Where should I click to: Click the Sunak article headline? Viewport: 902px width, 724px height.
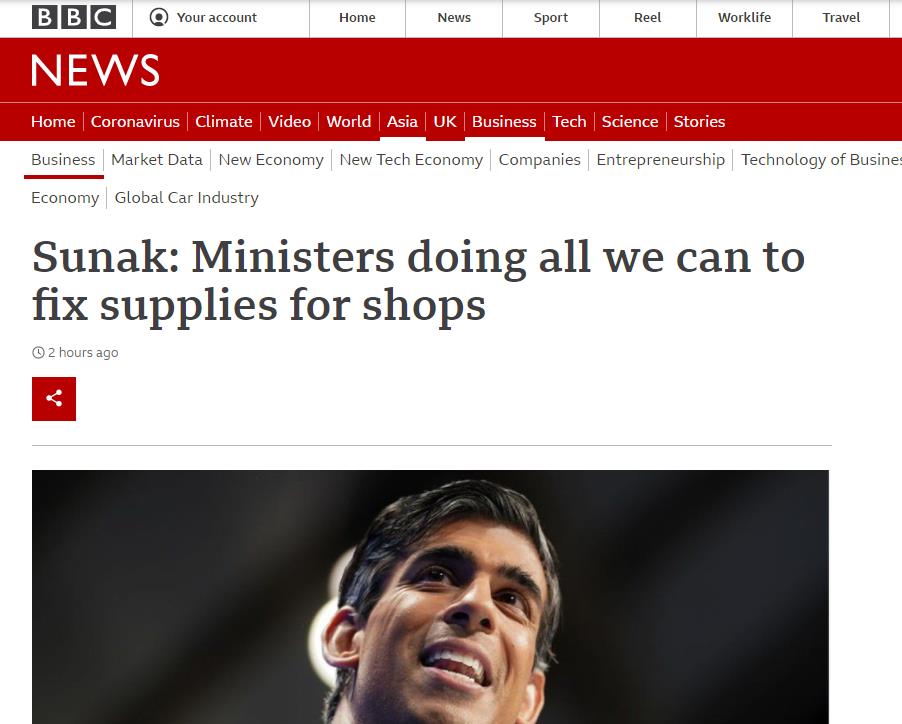click(x=418, y=281)
